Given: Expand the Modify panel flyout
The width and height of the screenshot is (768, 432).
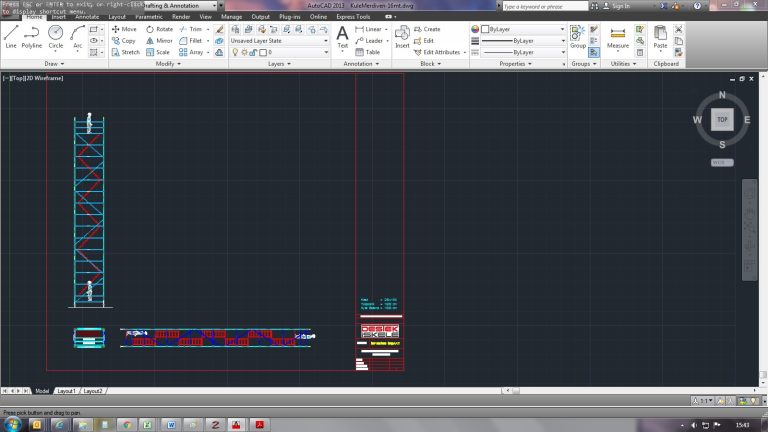Looking at the screenshot, I should click(x=166, y=63).
